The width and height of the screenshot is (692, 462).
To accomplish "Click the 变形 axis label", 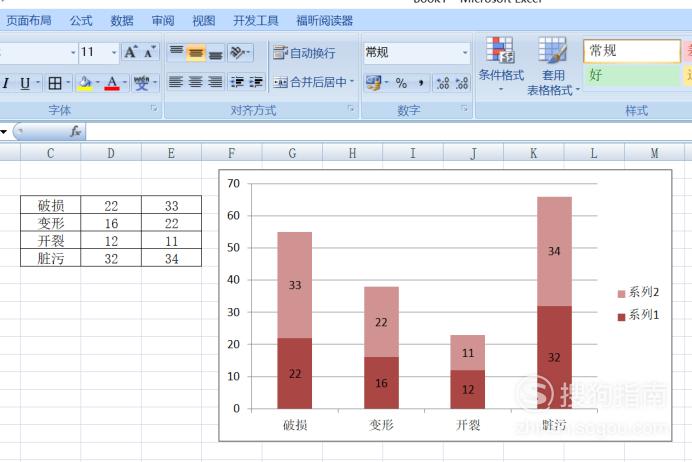I will (381, 425).
